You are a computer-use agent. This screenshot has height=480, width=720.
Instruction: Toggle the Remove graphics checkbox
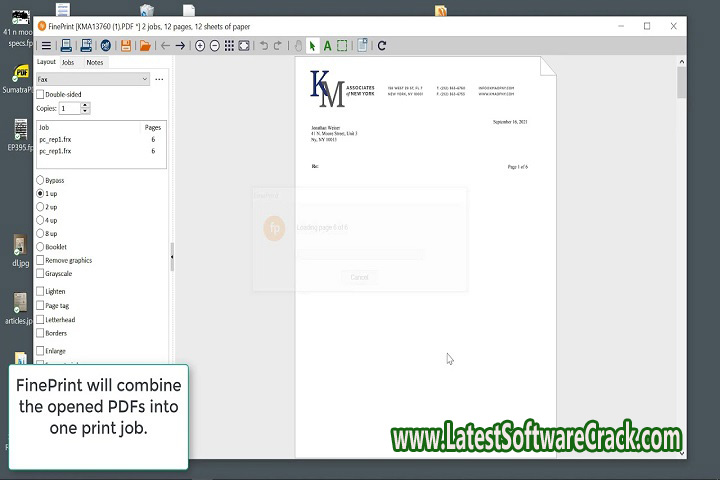41,260
